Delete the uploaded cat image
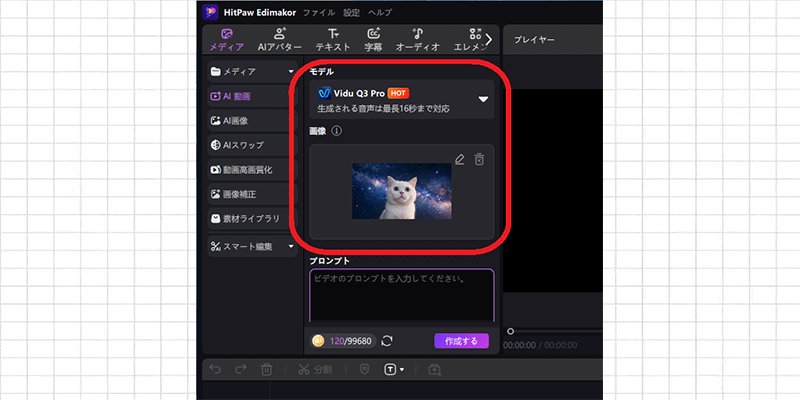The width and height of the screenshot is (800, 400). pyautogui.click(x=479, y=160)
